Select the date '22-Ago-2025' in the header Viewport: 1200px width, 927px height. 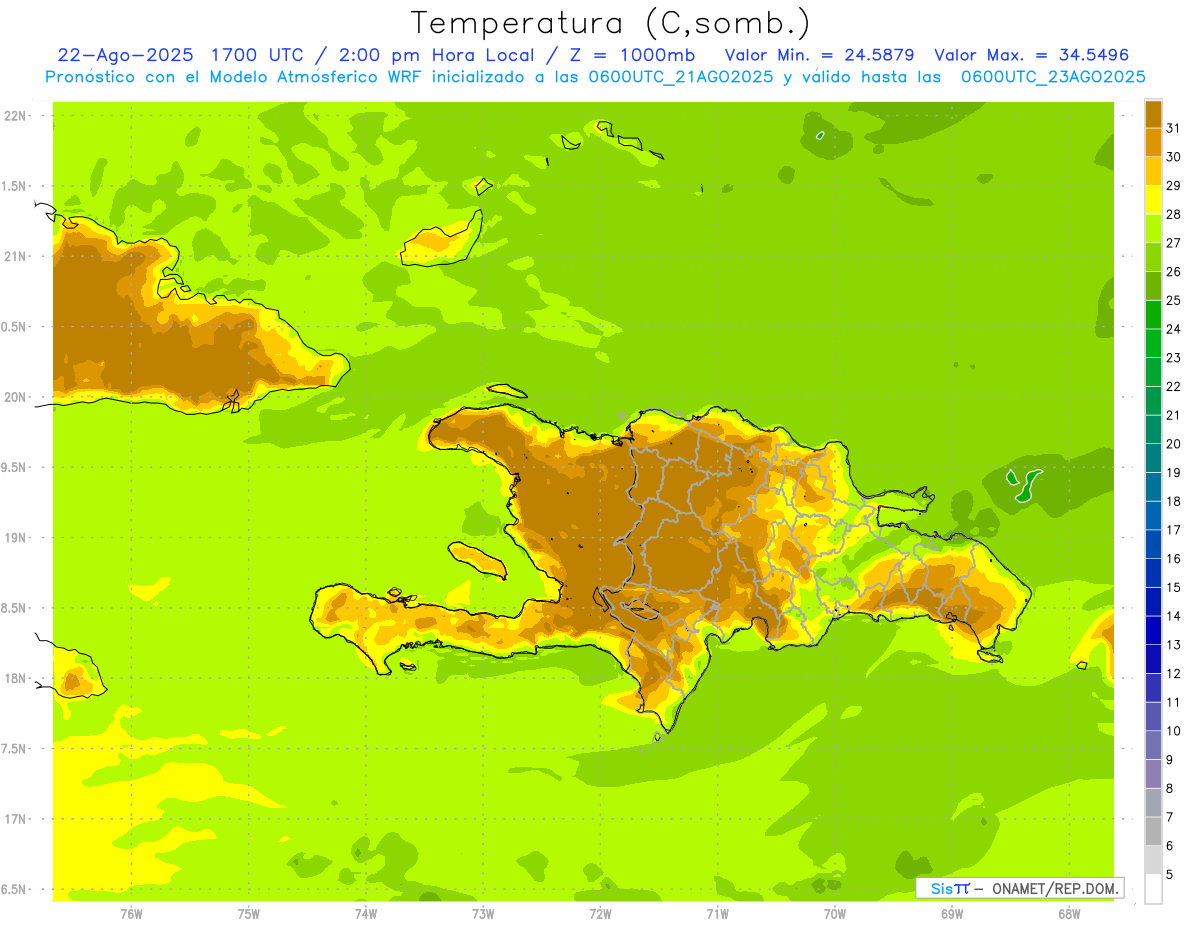point(125,55)
